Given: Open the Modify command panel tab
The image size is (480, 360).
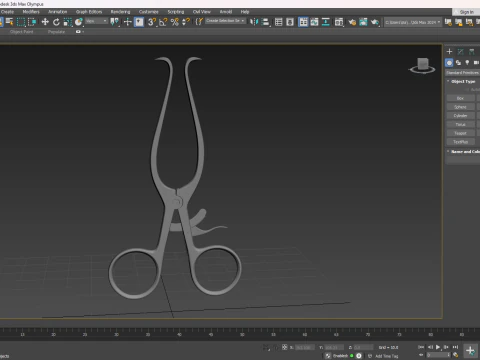Looking at the screenshot, I should (x=460, y=51).
